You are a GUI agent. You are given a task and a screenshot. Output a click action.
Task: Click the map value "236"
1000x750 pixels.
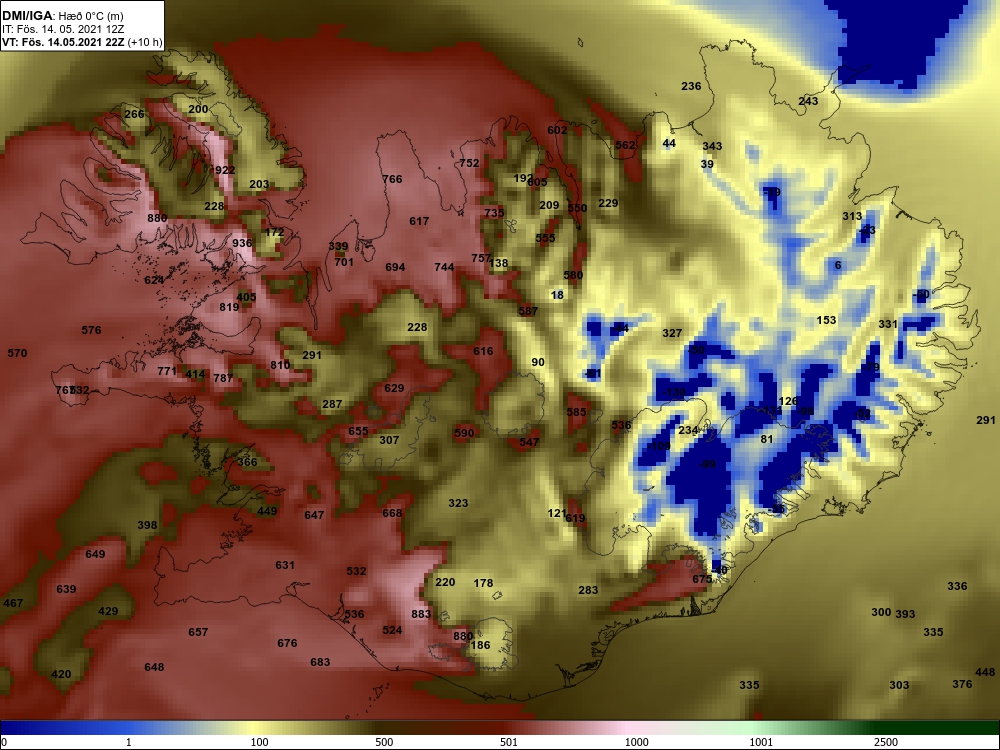[691, 86]
